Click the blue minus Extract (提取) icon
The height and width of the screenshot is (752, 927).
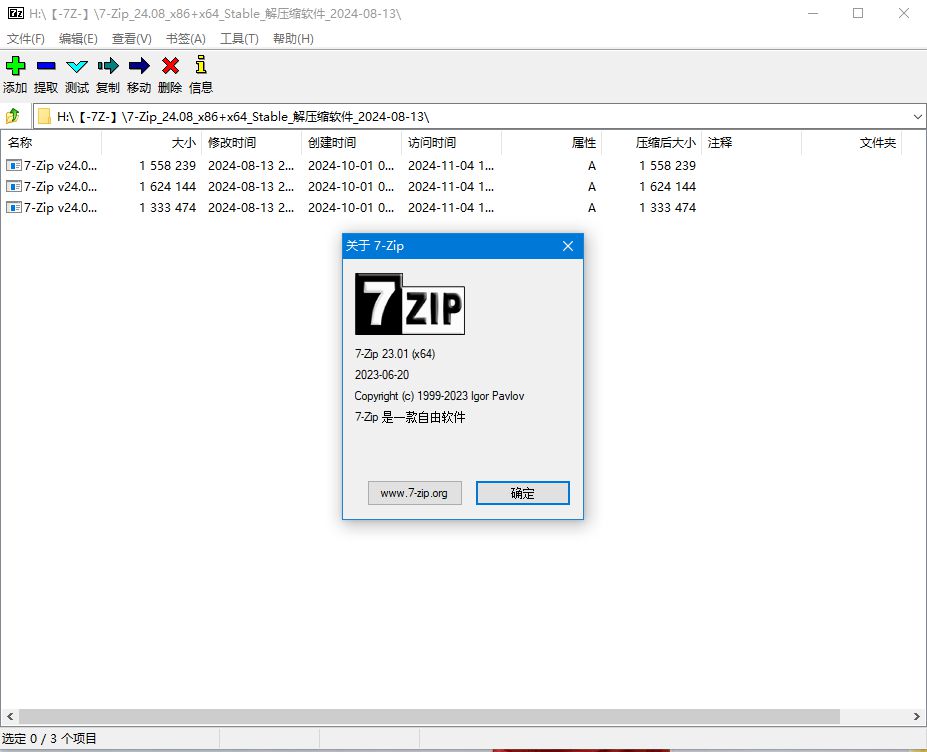point(46,66)
